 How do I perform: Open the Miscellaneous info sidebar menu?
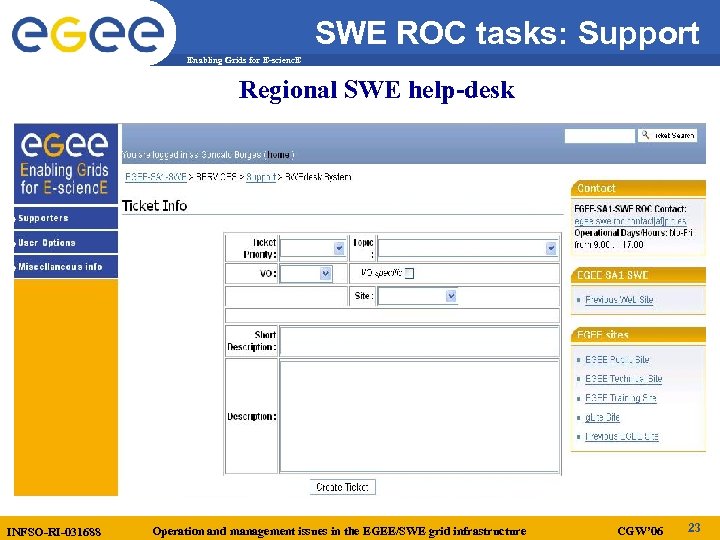tap(66, 267)
